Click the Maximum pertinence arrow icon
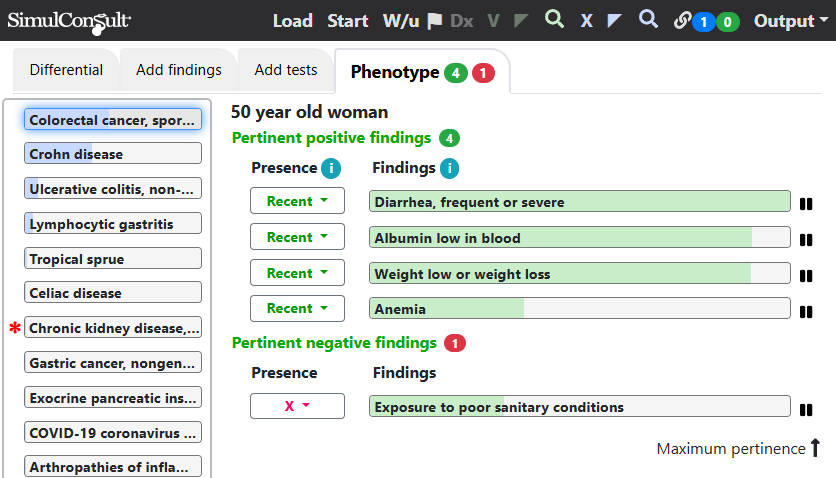Viewport: 836px width, 478px height. [x=815, y=448]
